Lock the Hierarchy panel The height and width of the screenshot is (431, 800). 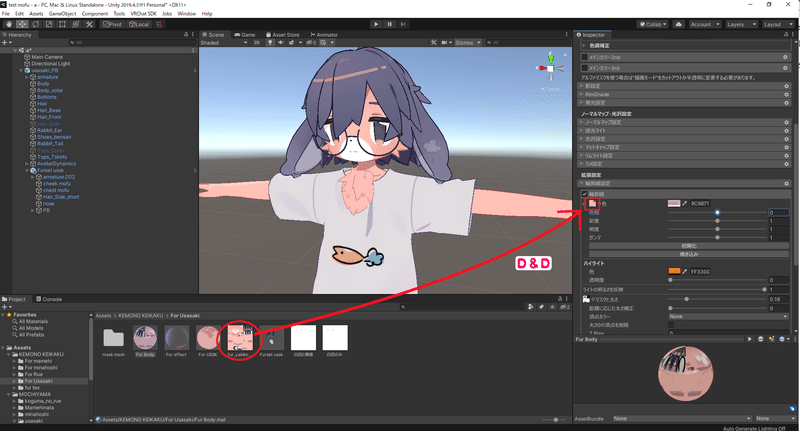(186, 35)
